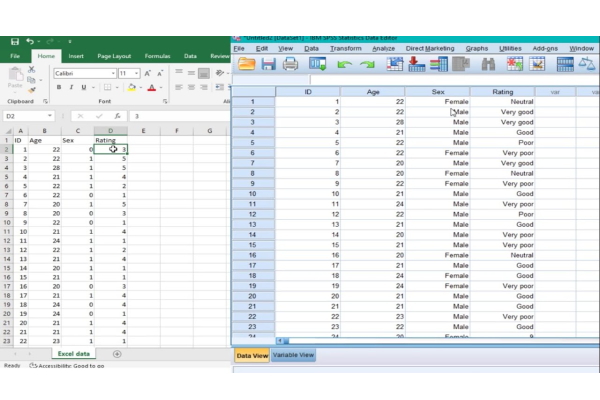This screenshot has height=400, width=600.
Task: Click SPSS go to case icon
Action: coord(395,64)
